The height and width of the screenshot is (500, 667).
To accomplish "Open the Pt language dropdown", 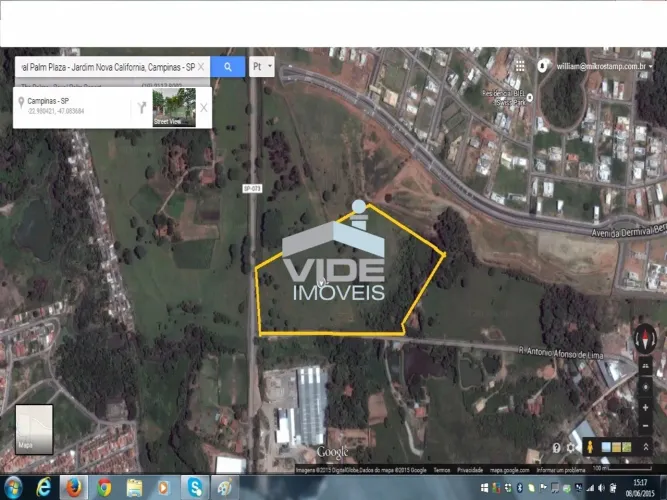I will (262, 66).
